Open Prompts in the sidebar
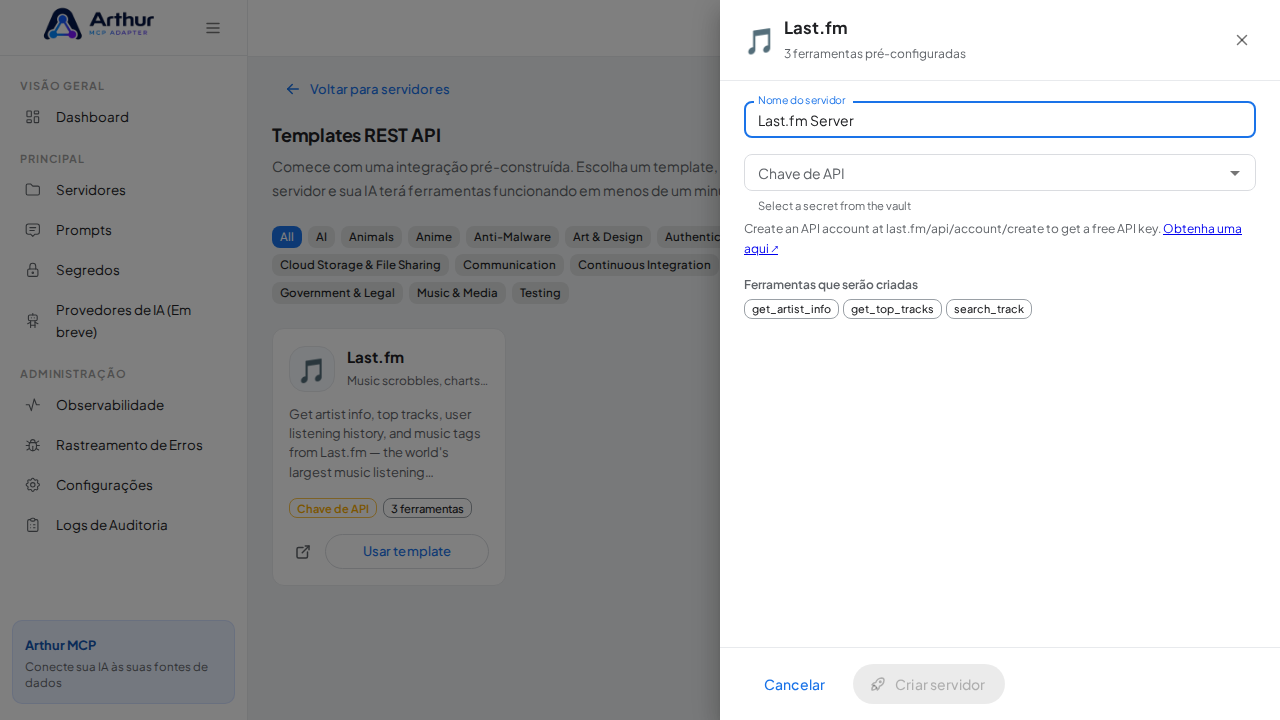Screen dimensions: 1280x720 123,230
